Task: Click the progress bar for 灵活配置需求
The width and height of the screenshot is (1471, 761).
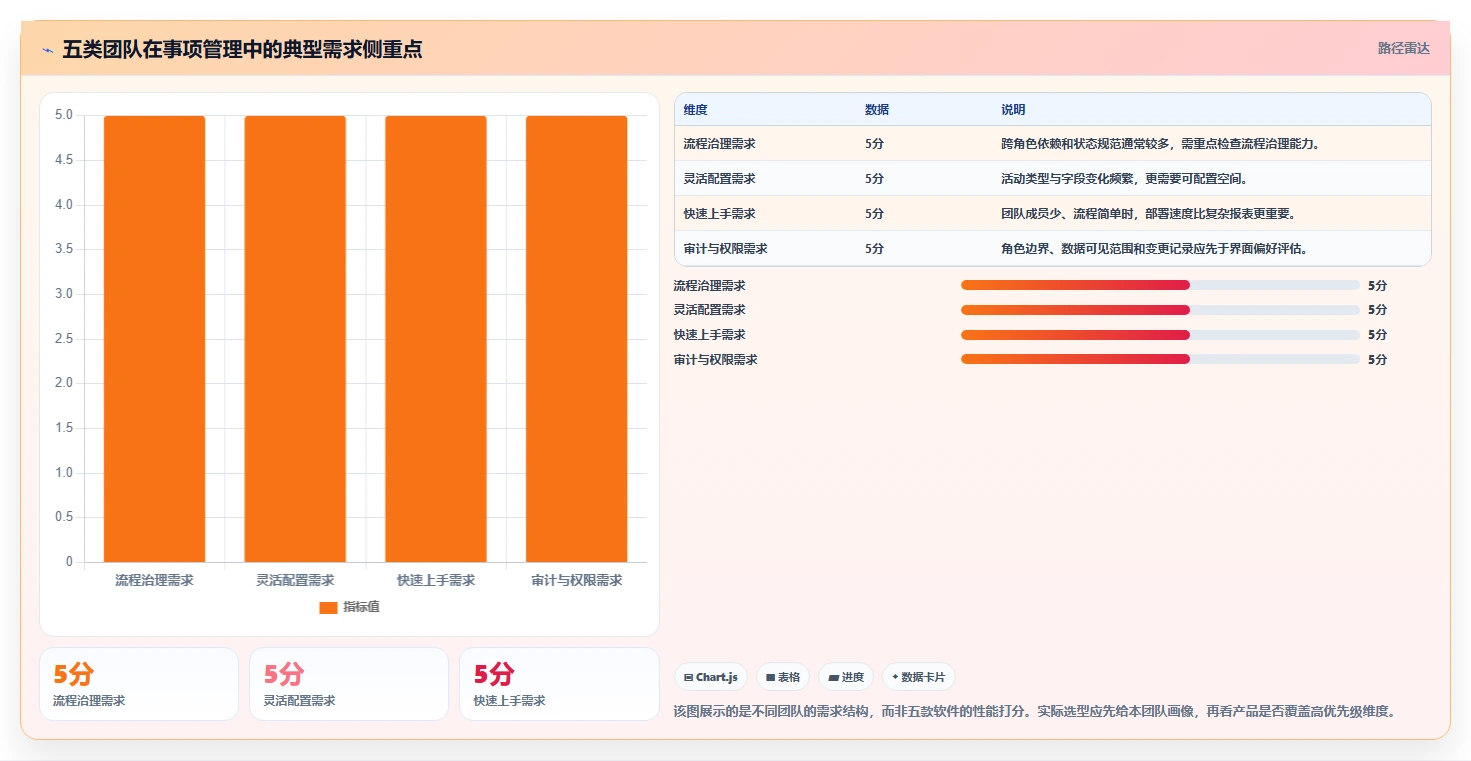Action: pos(1160,310)
